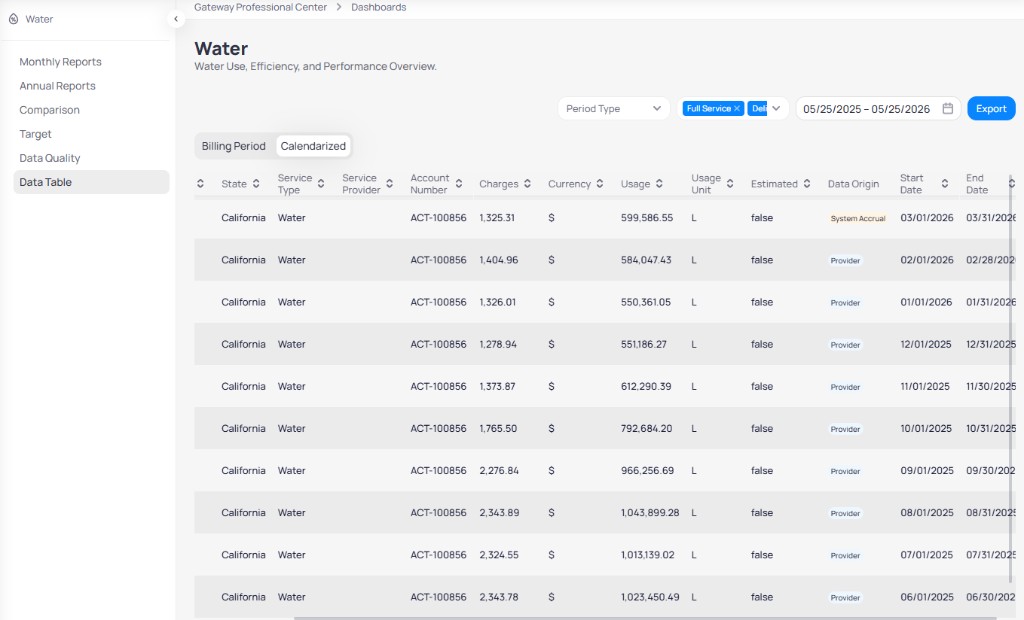1024x620 pixels.
Task: Click start date 07/01/2025
Action: pos(927,555)
